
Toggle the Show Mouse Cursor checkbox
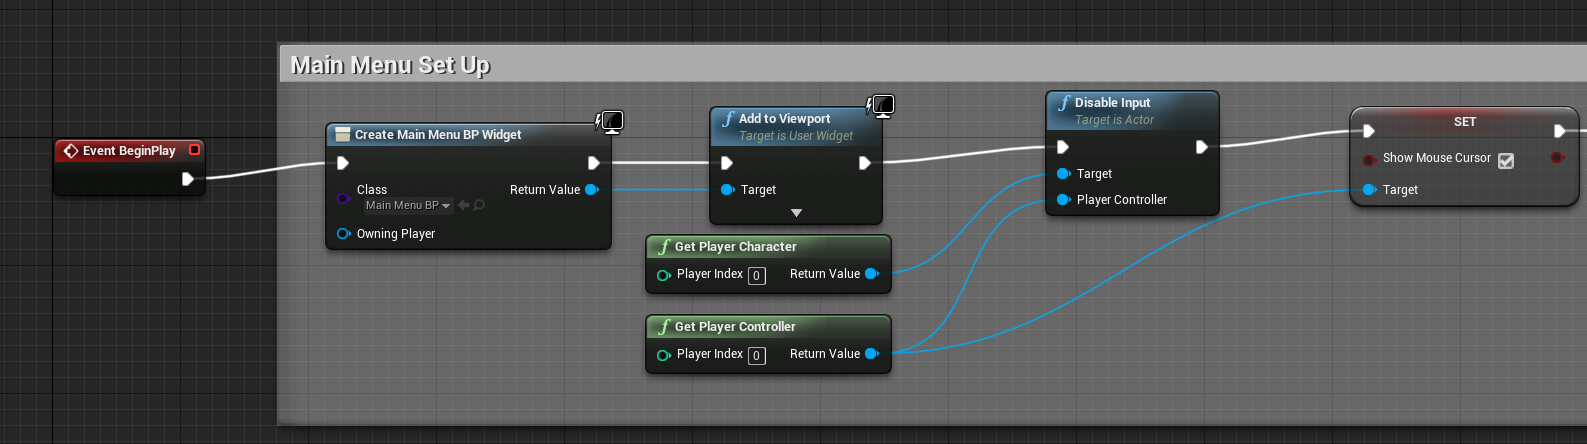click(x=1506, y=160)
